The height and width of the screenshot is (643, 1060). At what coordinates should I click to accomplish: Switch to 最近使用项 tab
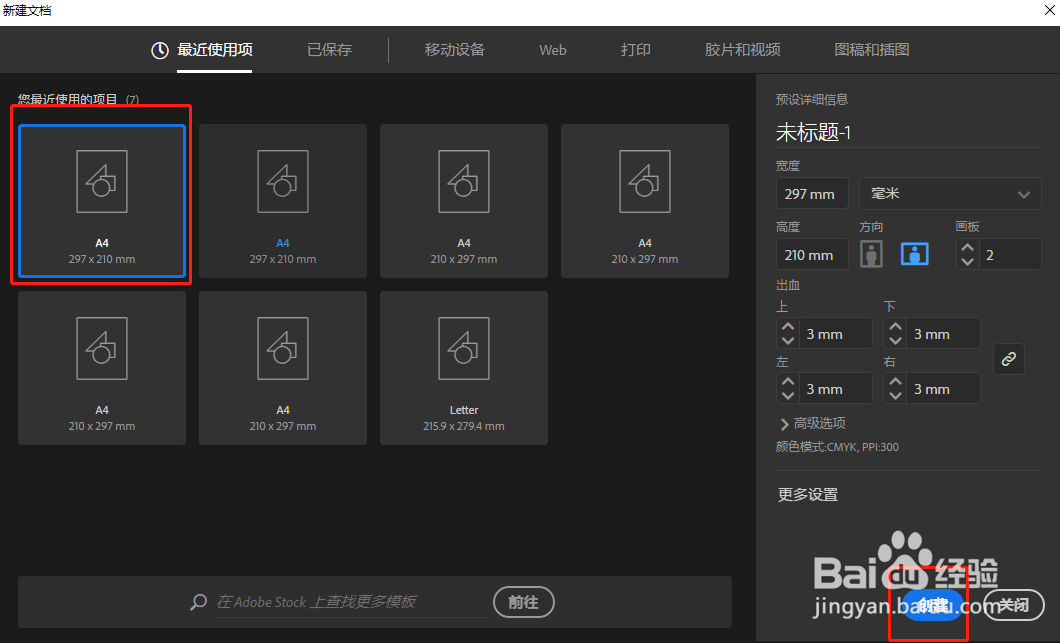pyautogui.click(x=214, y=50)
